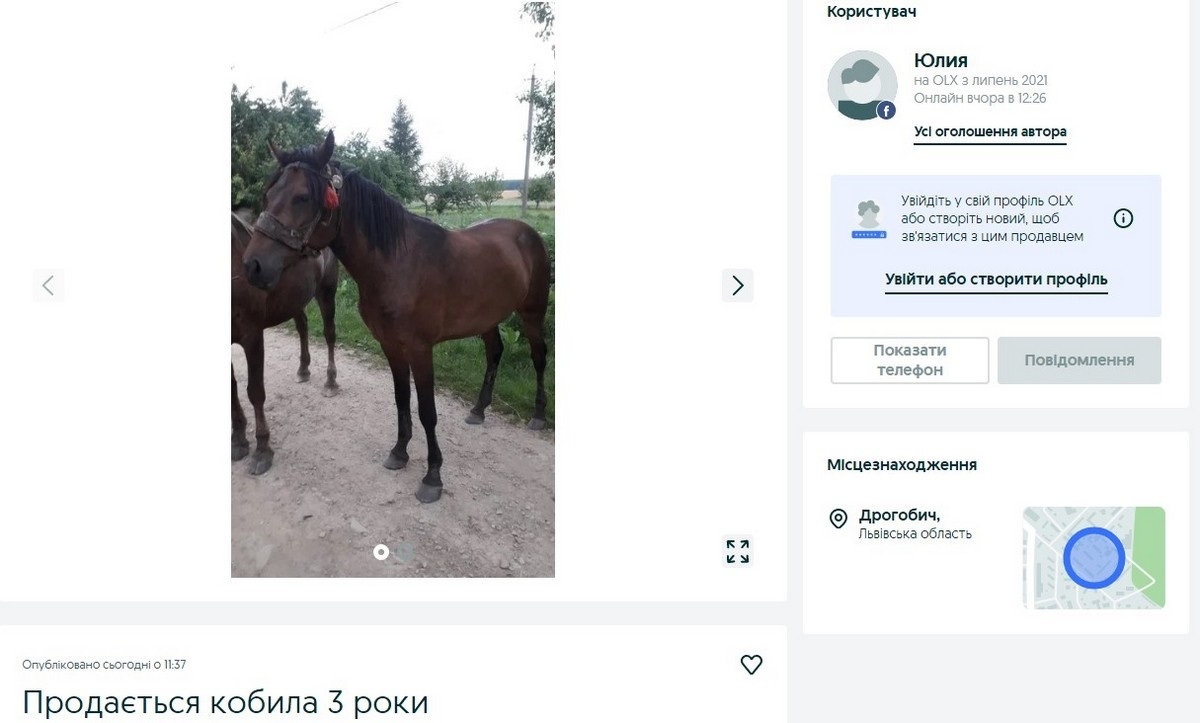Click the Facebook badge on avatar

click(x=886, y=111)
